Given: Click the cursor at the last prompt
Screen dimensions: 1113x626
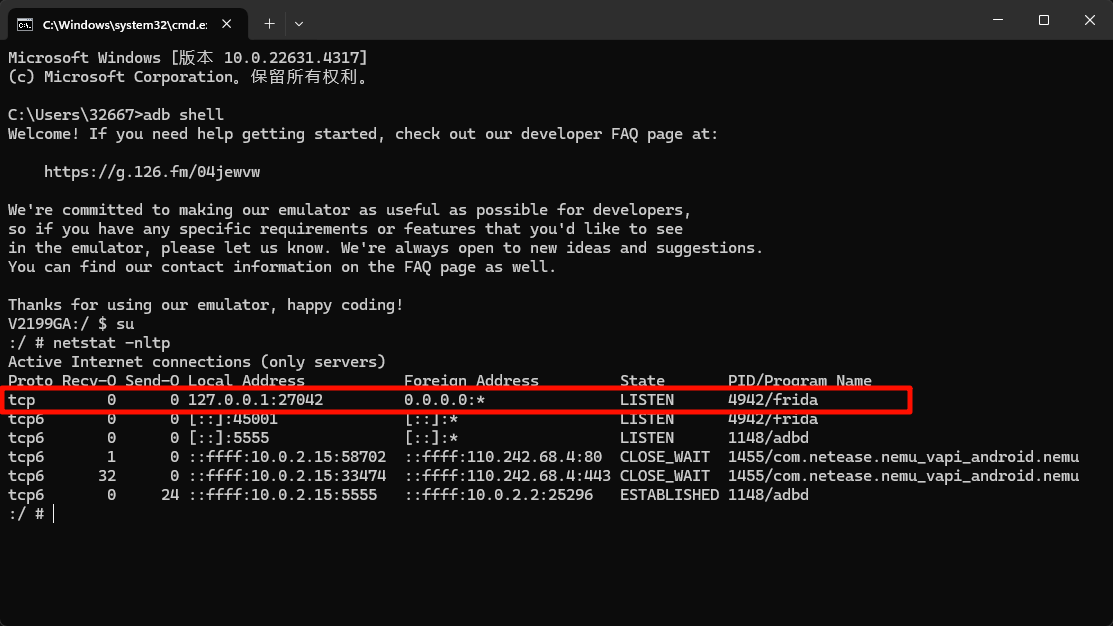Looking at the screenshot, I should (52, 514).
